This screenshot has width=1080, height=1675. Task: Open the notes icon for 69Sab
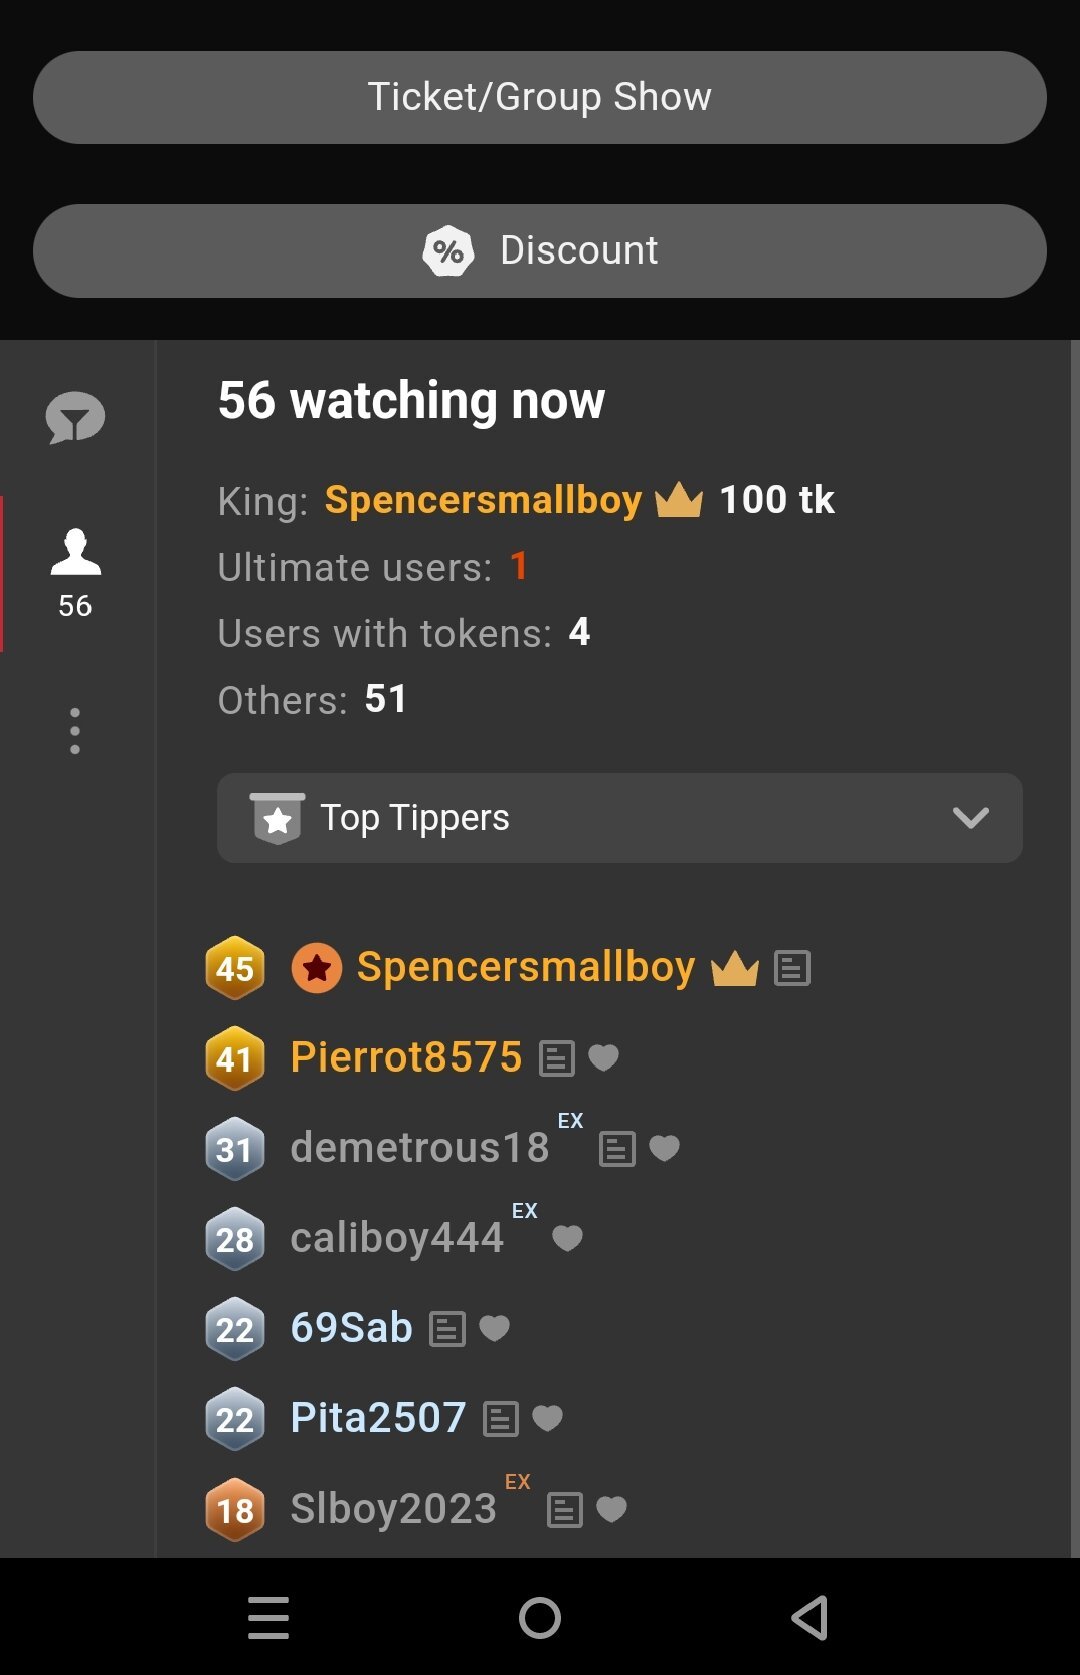[447, 1329]
